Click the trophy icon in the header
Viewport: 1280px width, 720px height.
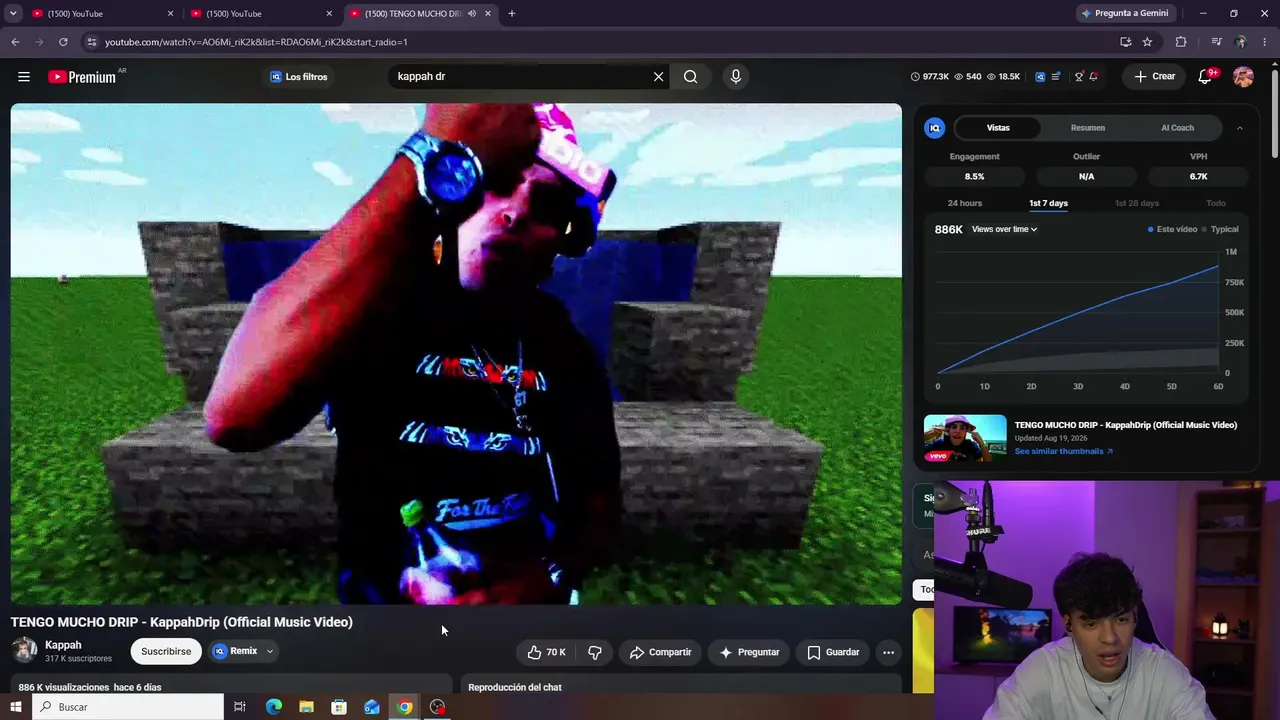pos(1079,77)
